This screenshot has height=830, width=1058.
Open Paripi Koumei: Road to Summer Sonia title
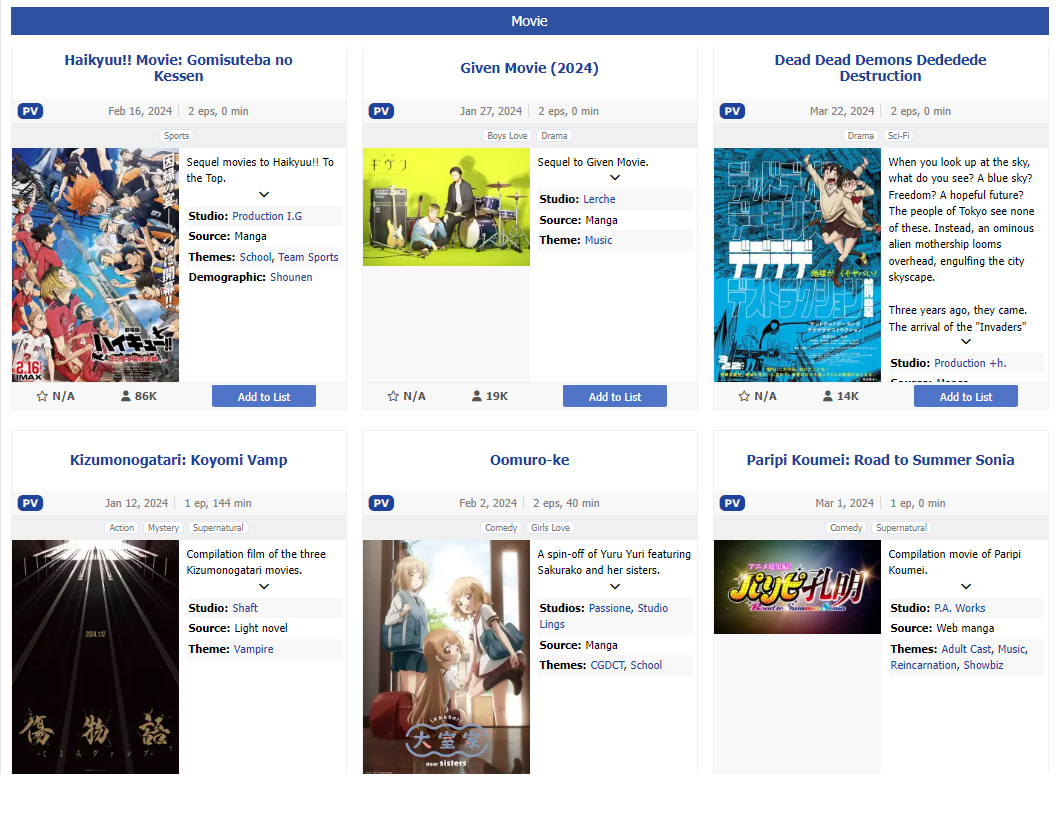point(881,460)
